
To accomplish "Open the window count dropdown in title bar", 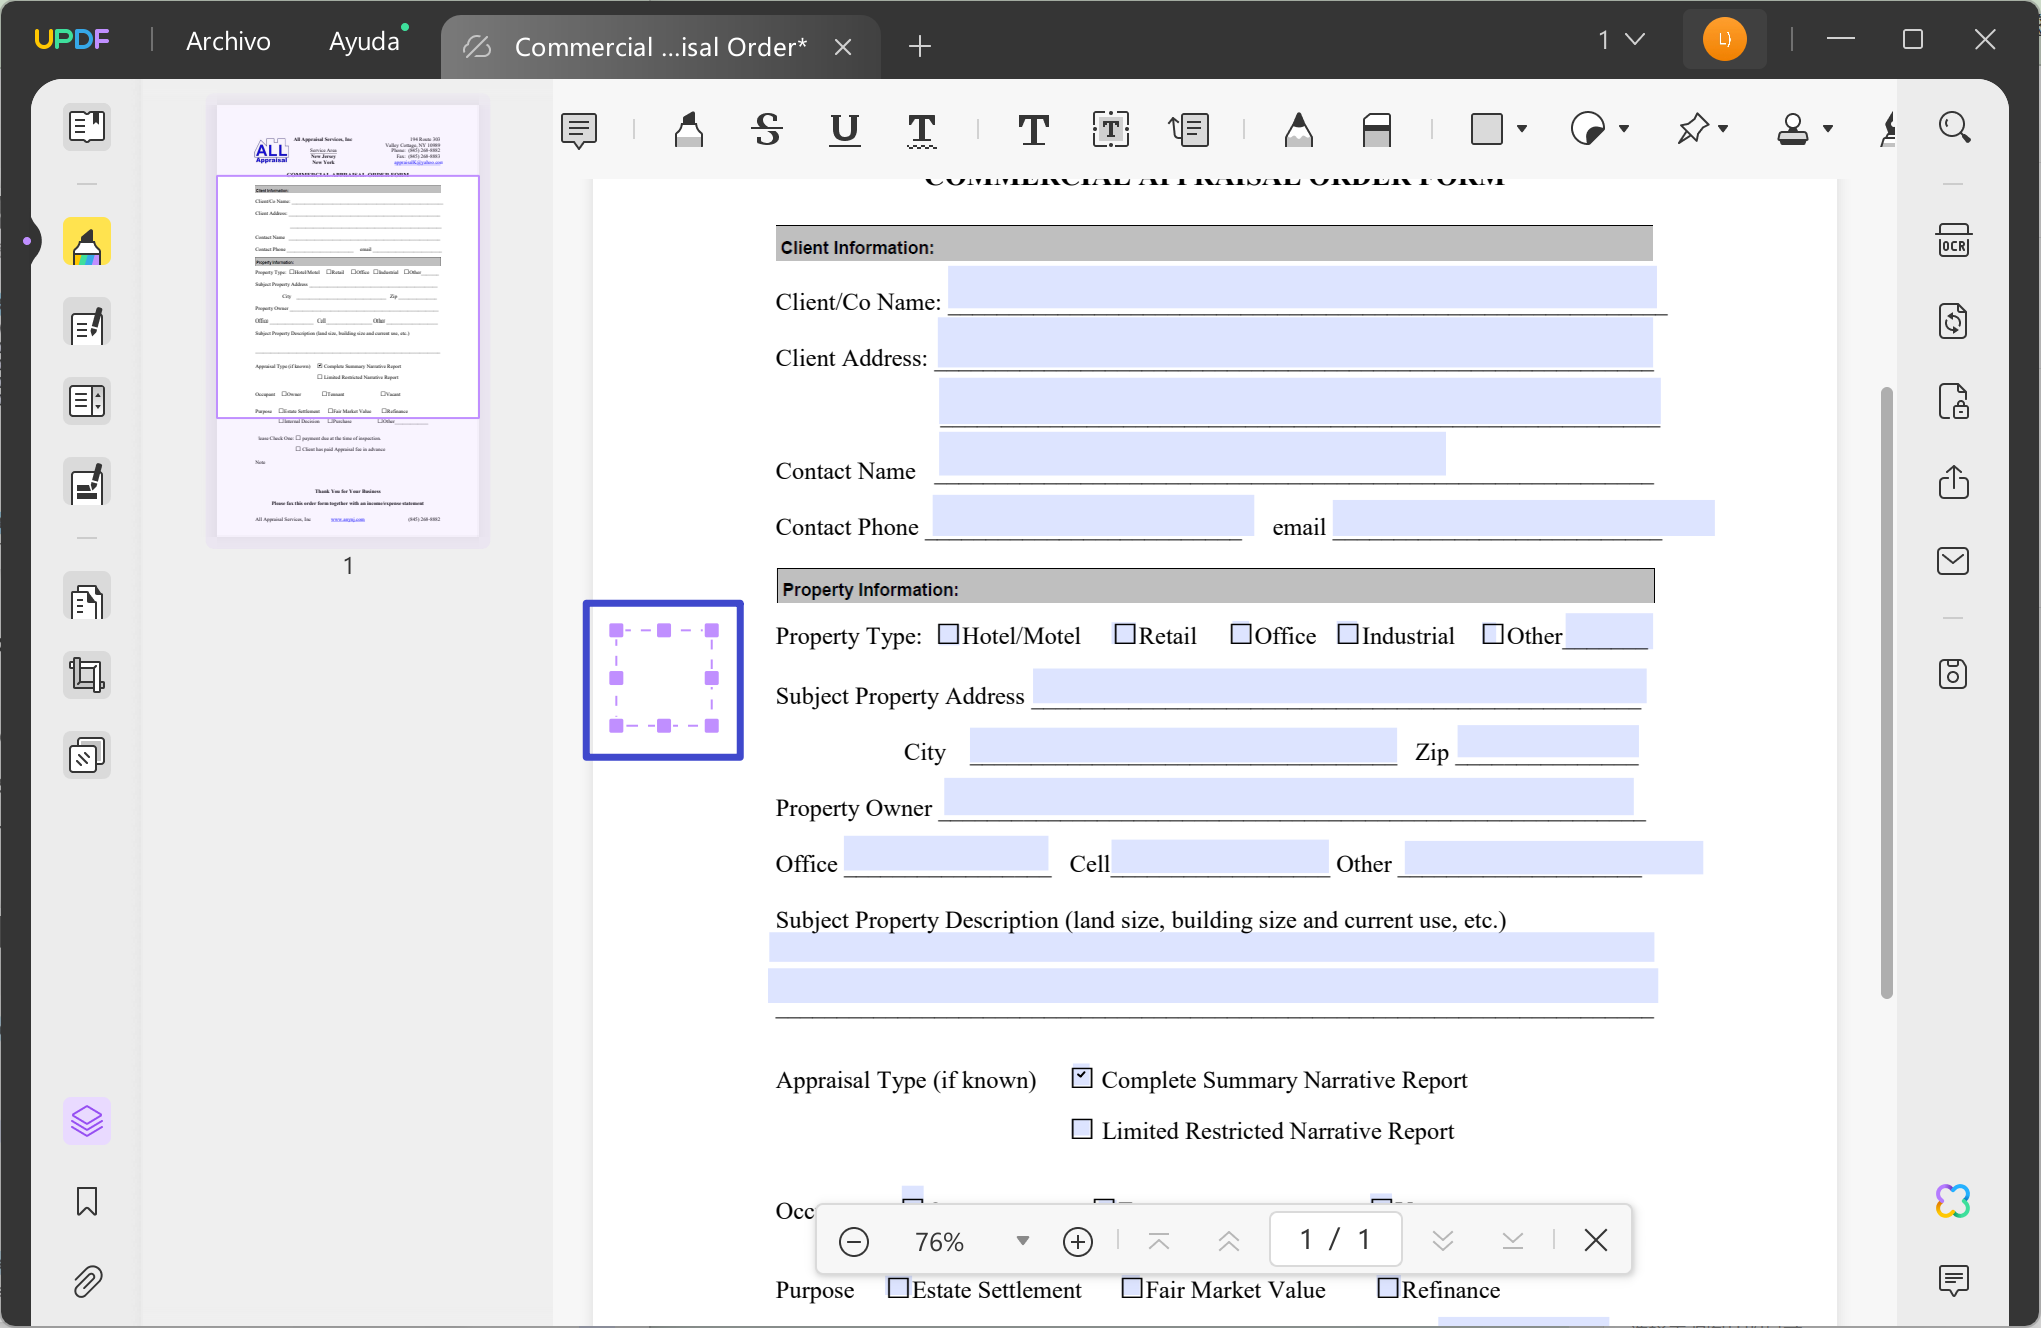I will (x=1621, y=40).
